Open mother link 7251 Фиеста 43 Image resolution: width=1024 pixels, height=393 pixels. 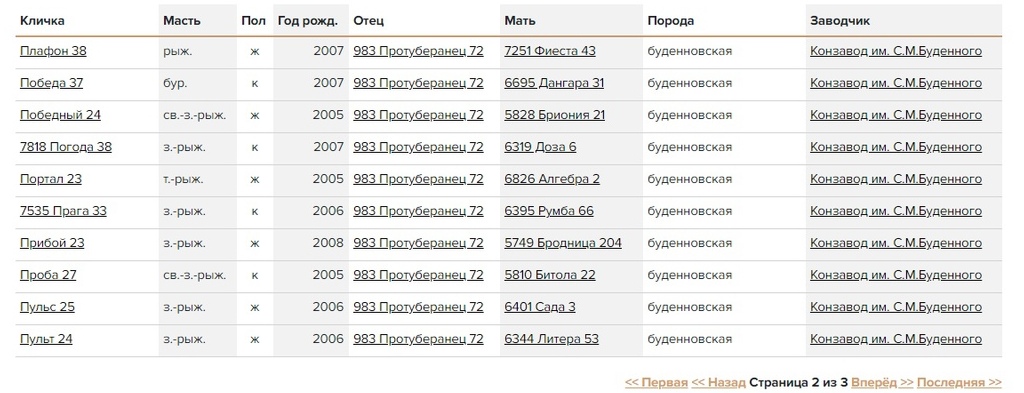(x=550, y=51)
